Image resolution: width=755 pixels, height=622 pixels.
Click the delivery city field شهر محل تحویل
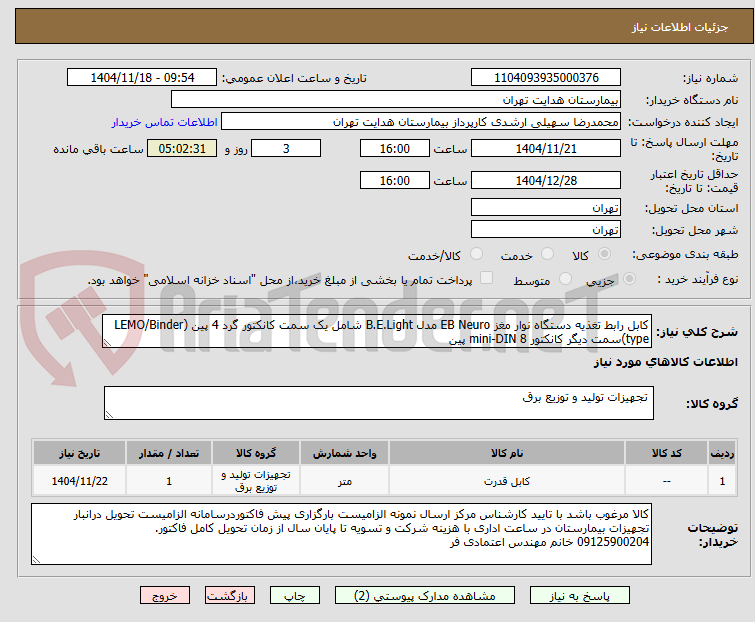(546, 230)
